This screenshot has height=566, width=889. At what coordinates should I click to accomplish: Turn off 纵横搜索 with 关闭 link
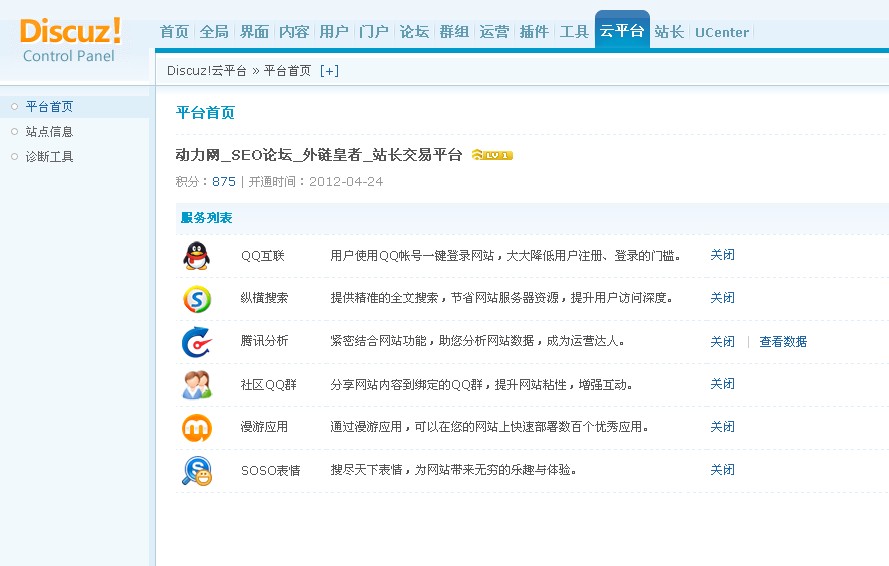[x=722, y=298]
